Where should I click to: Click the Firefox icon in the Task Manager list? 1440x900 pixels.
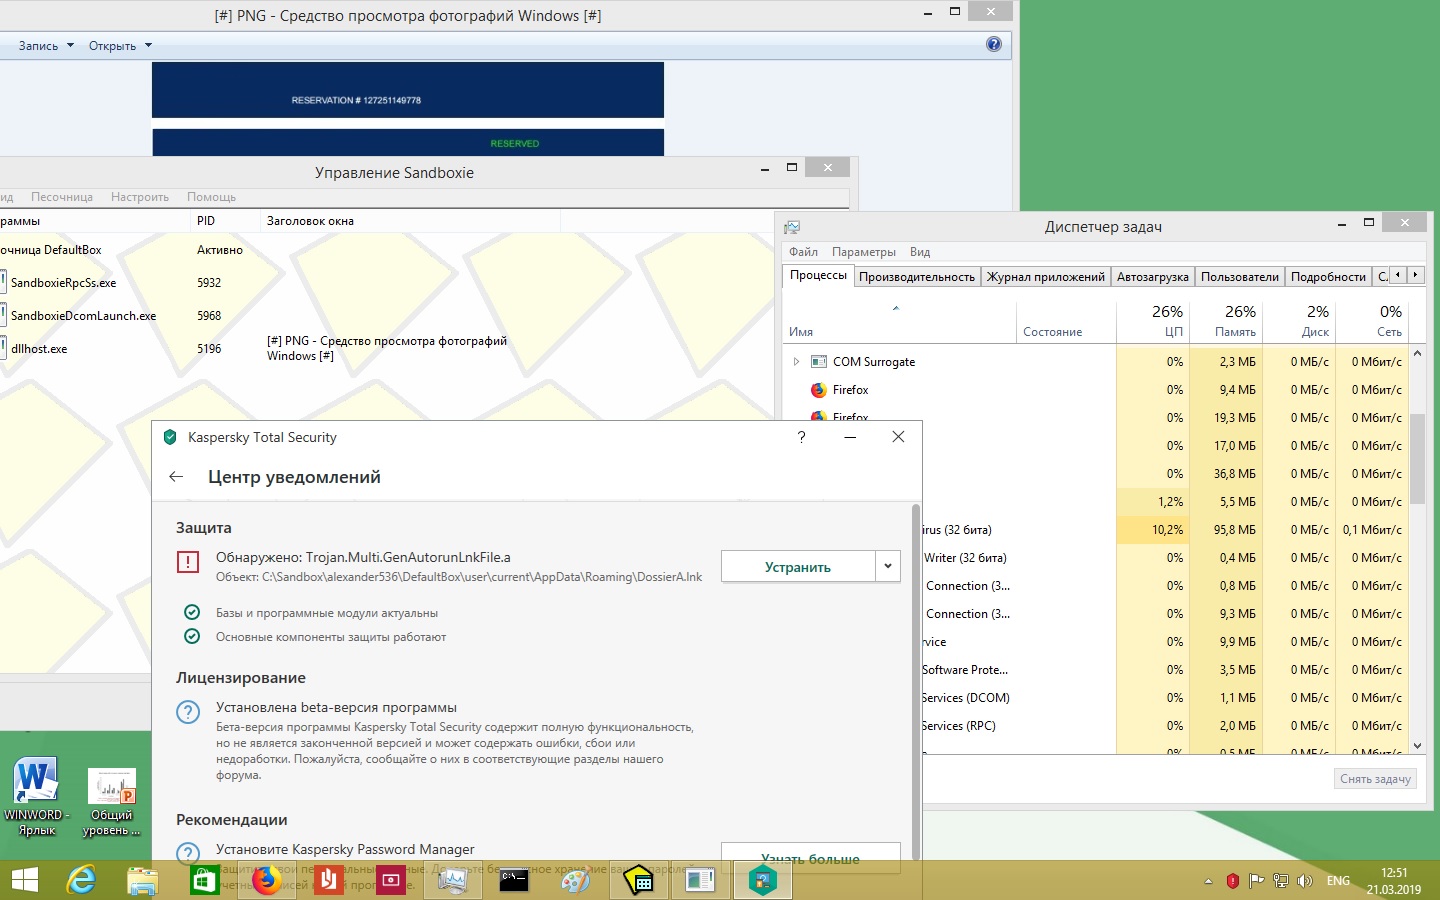[819, 390]
